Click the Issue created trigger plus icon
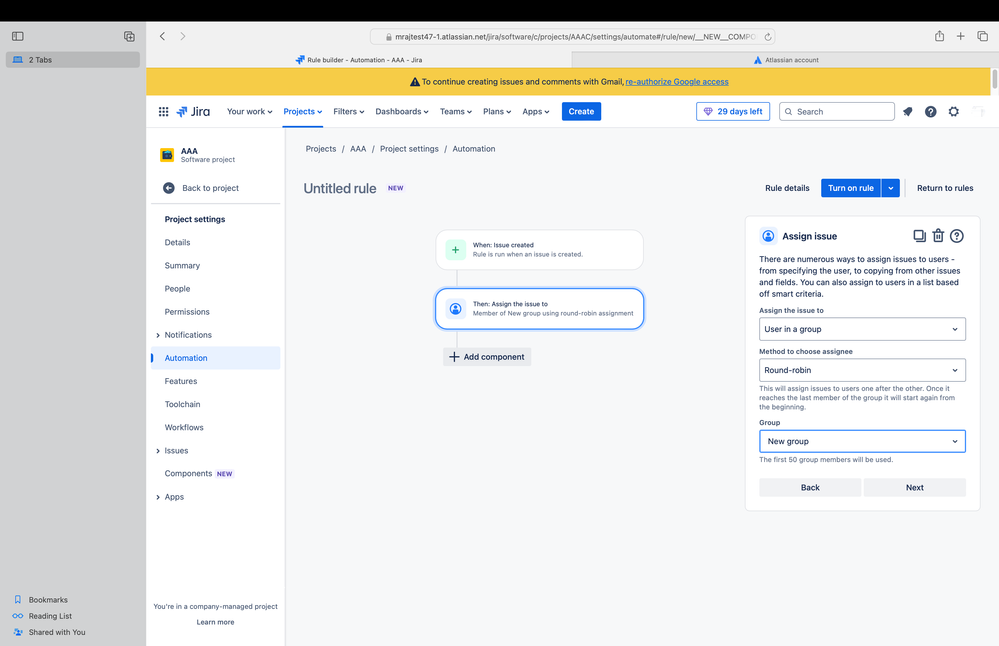The width and height of the screenshot is (999, 646). [x=456, y=250]
